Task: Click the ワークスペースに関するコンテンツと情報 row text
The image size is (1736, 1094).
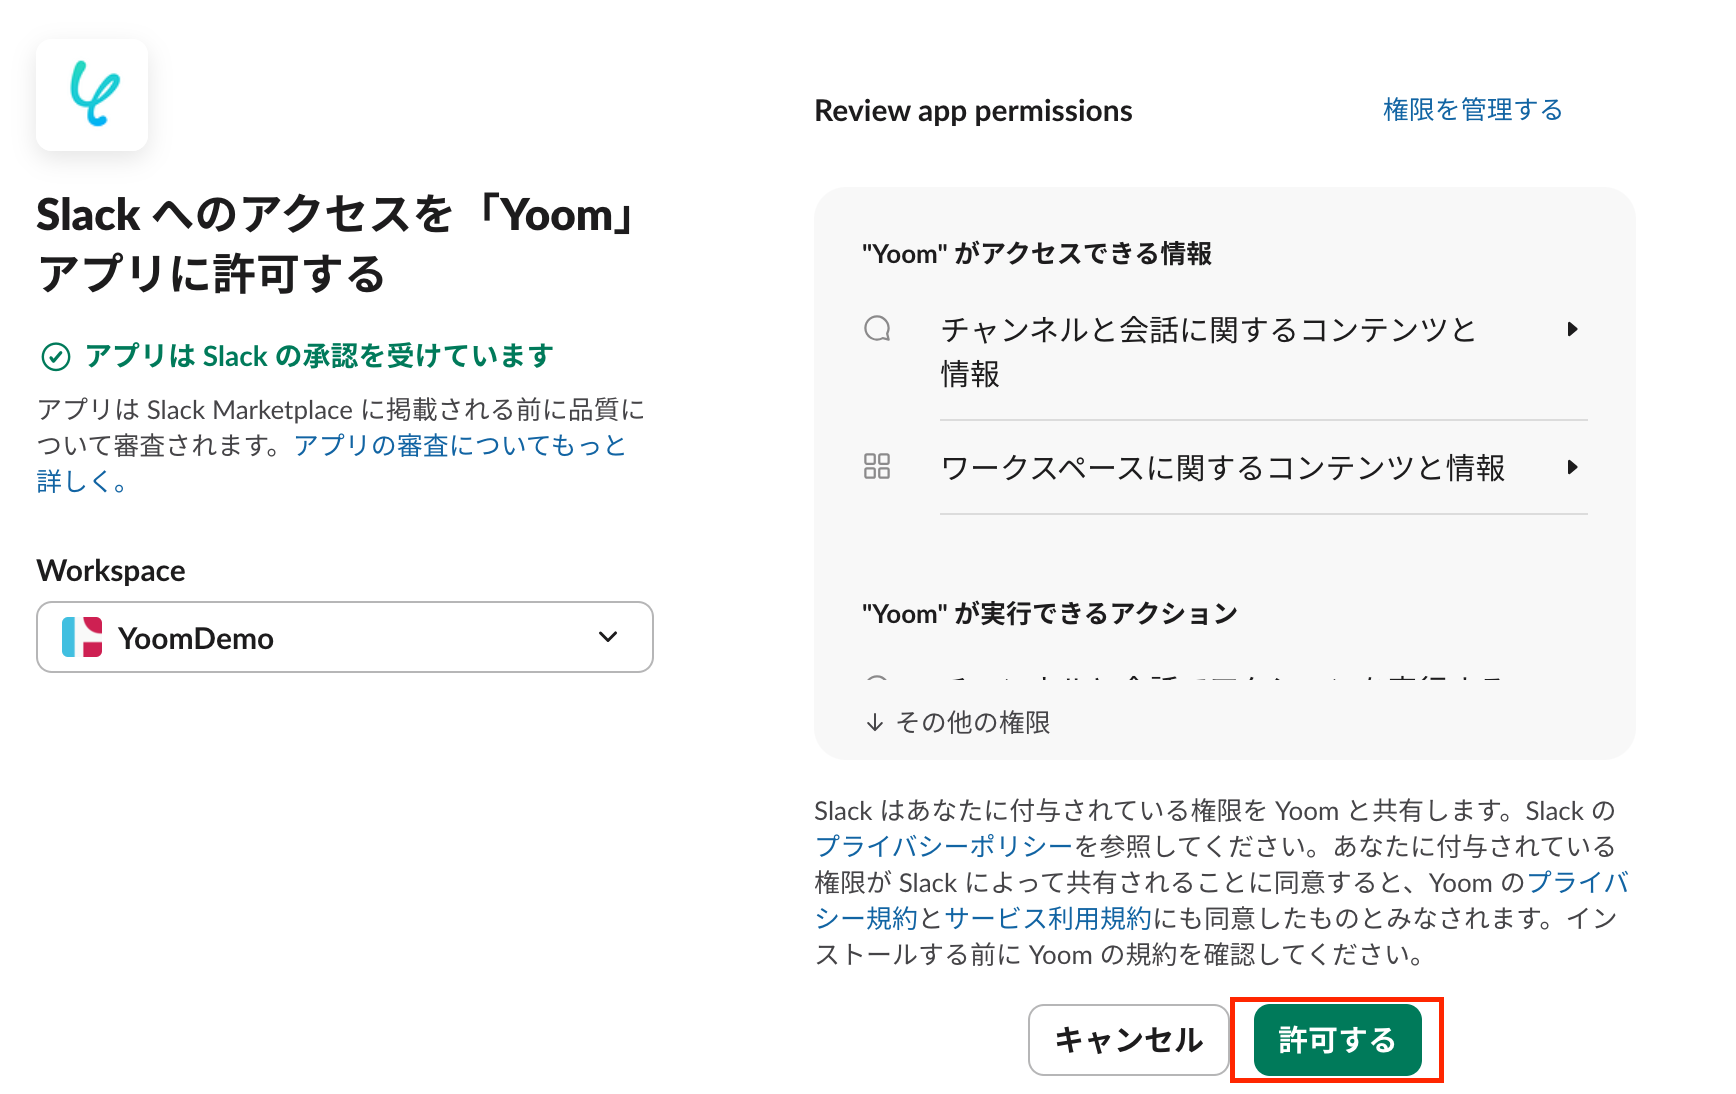Action: click(x=1222, y=468)
